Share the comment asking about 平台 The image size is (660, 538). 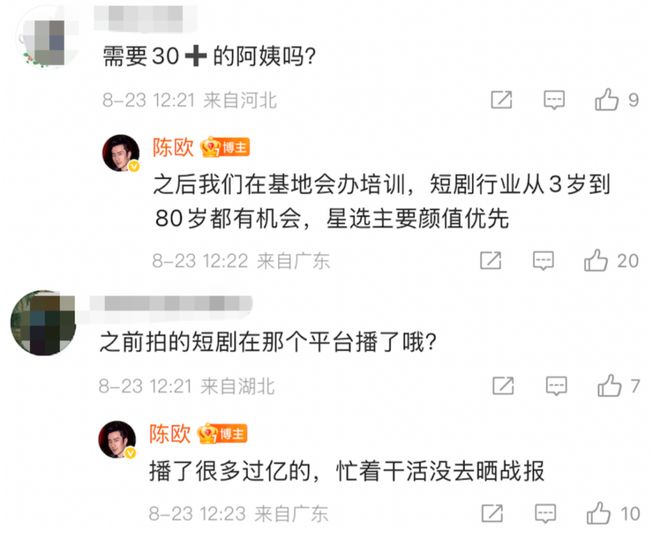tap(502, 386)
